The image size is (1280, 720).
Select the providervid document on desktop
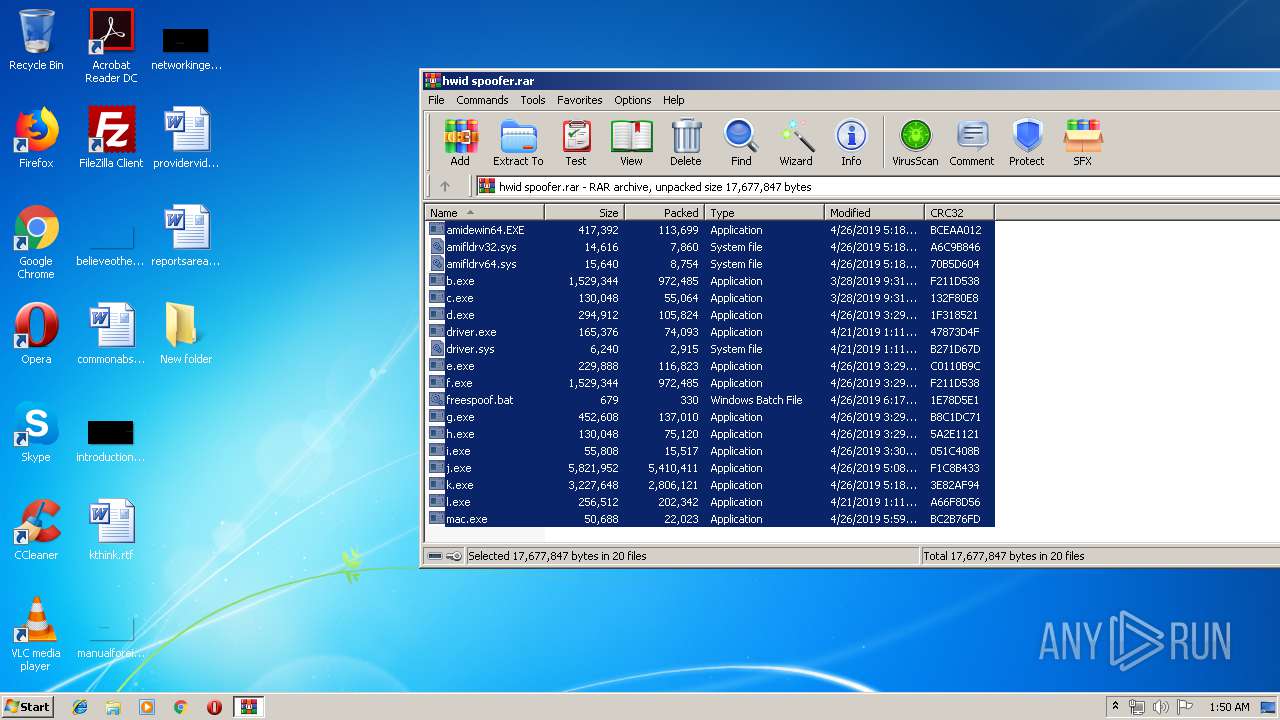tap(186, 138)
